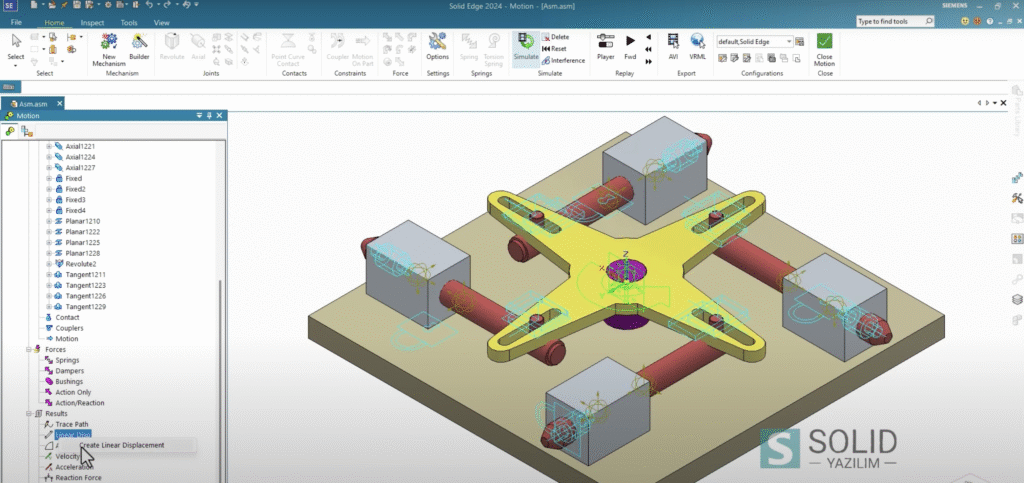
Task: Export the animation as AVI
Action: point(673,48)
